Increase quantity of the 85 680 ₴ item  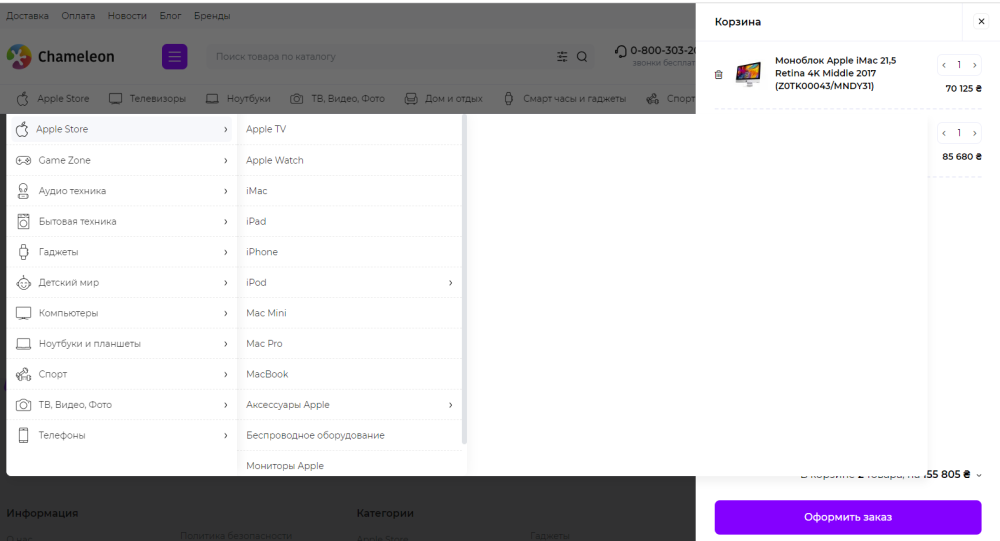coord(974,133)
